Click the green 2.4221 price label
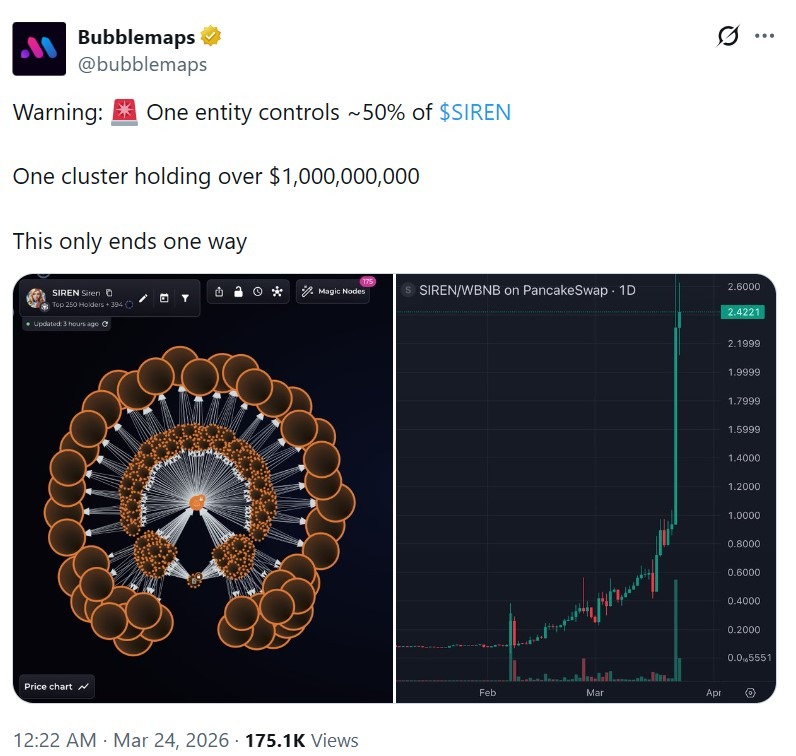The width and height of the screenshot is (796, 756). click(x=744, y=312)
